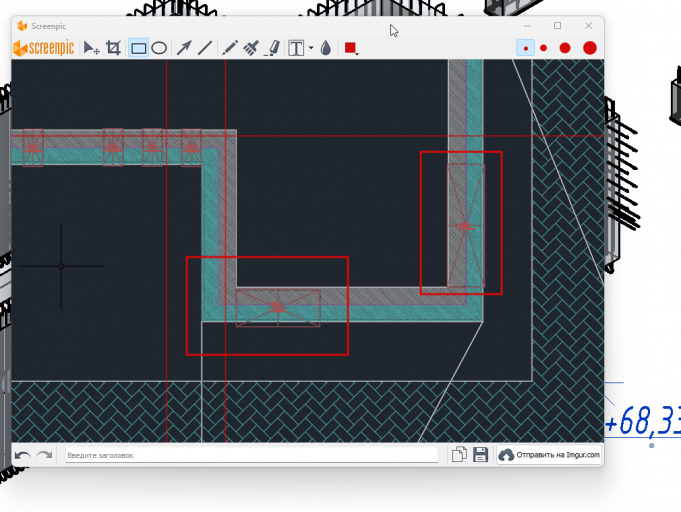Screen dimensions: 681x512
Task: Upload the image to Imgur.com
Action: click(x=549, y=455)
